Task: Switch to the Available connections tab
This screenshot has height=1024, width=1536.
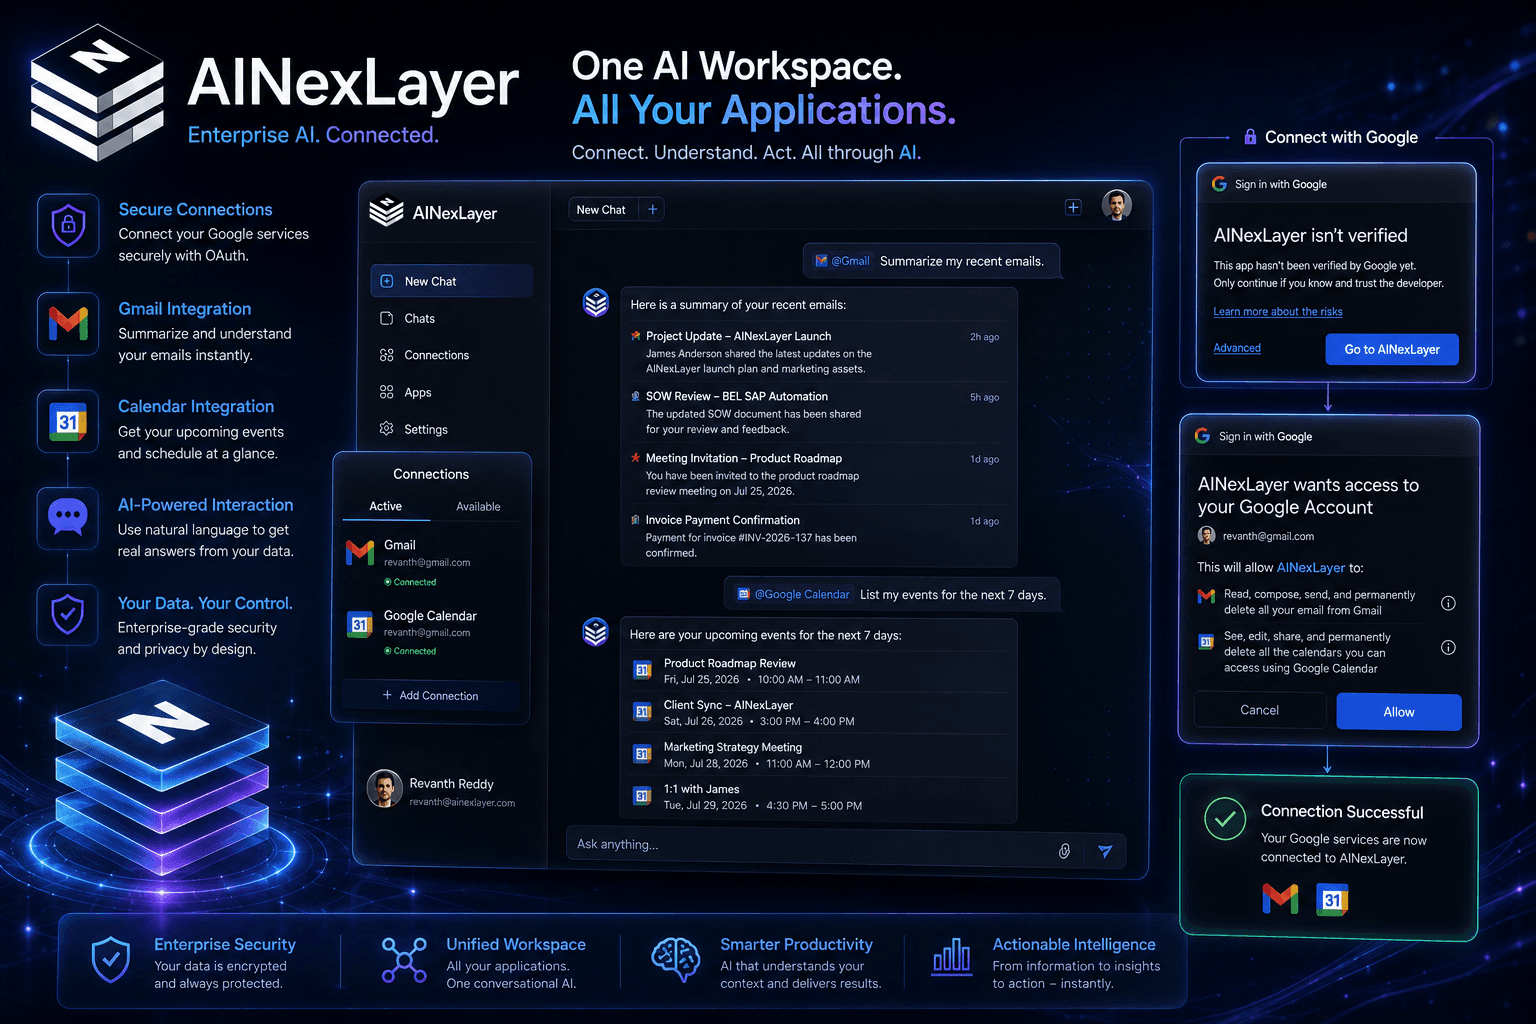Action: coord(478,506)
